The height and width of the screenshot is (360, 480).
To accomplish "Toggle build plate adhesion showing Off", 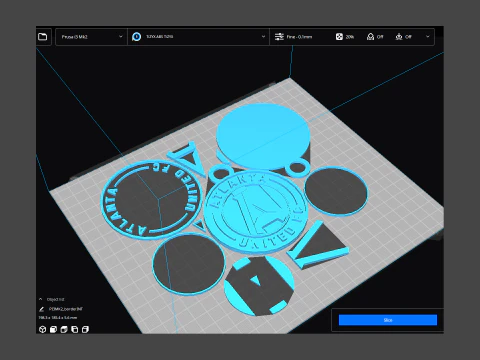I will coord(403,37).
